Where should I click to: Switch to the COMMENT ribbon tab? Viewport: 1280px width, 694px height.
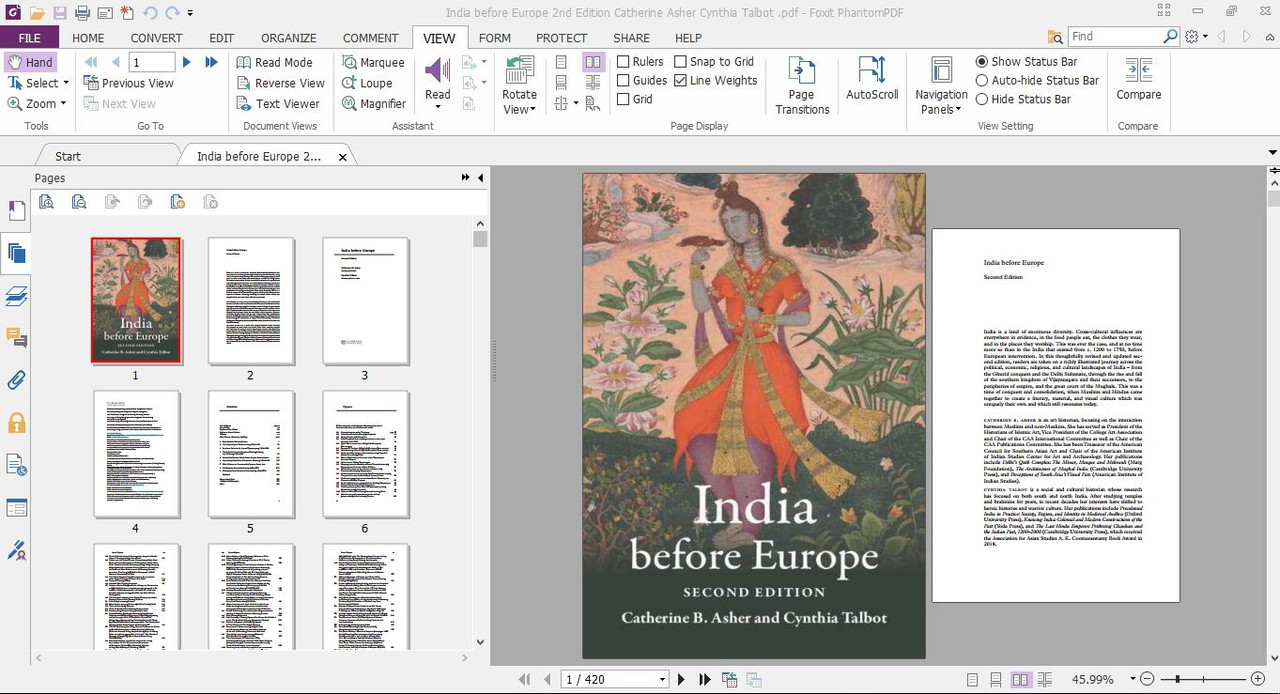370,38
